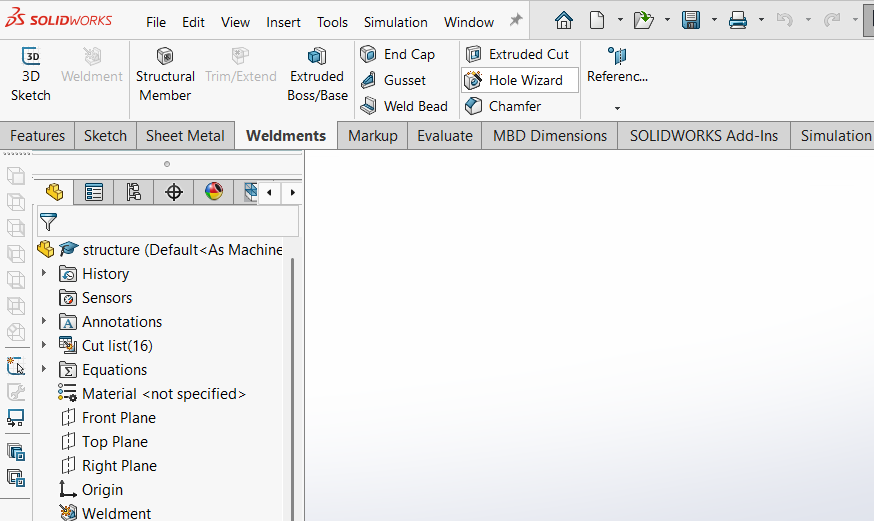Switch to SOLIDWORKS Add-Ins tab
Screen dimensions: 874x521
(703, 136)
